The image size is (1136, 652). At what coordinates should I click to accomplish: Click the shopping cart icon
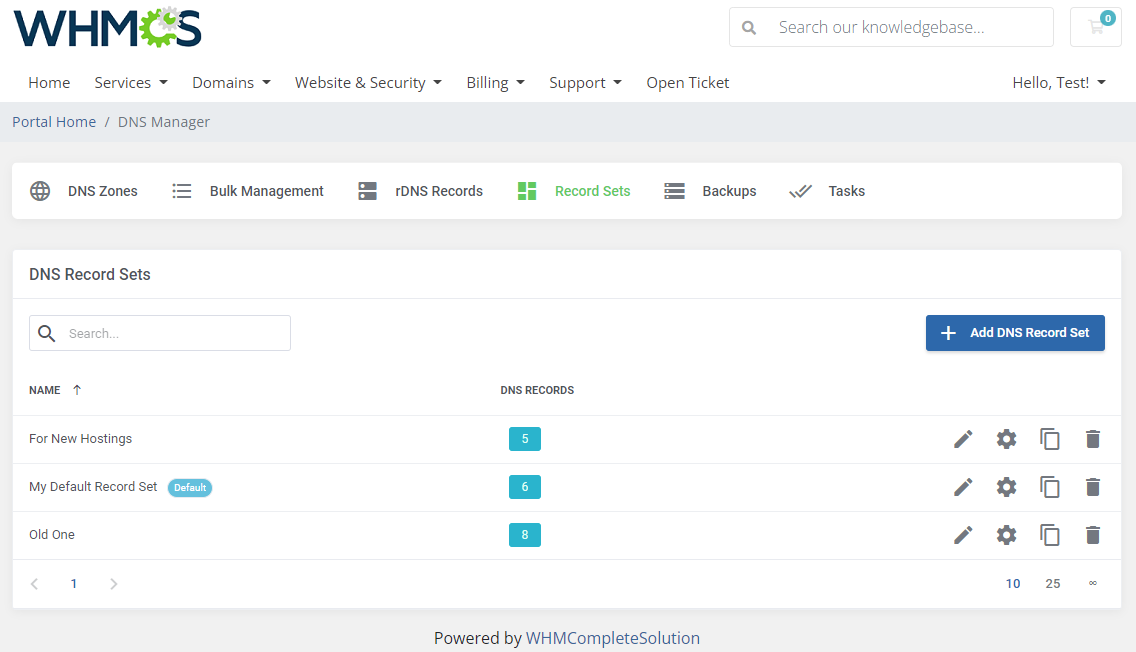click(1095, 27)
